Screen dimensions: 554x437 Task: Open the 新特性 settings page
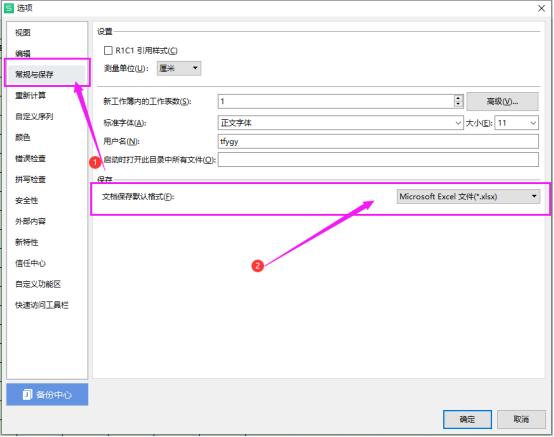(26, 242)
